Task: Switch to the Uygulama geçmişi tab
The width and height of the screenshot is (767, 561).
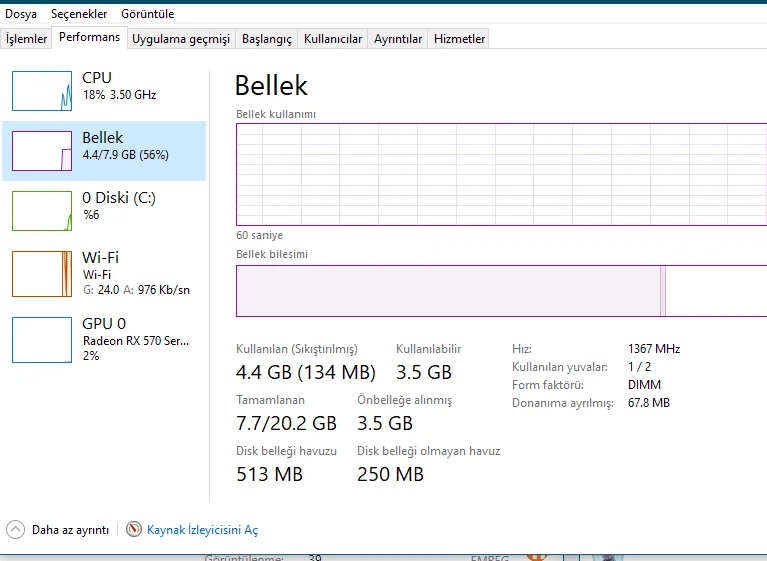Action: (x=181, y=39)
